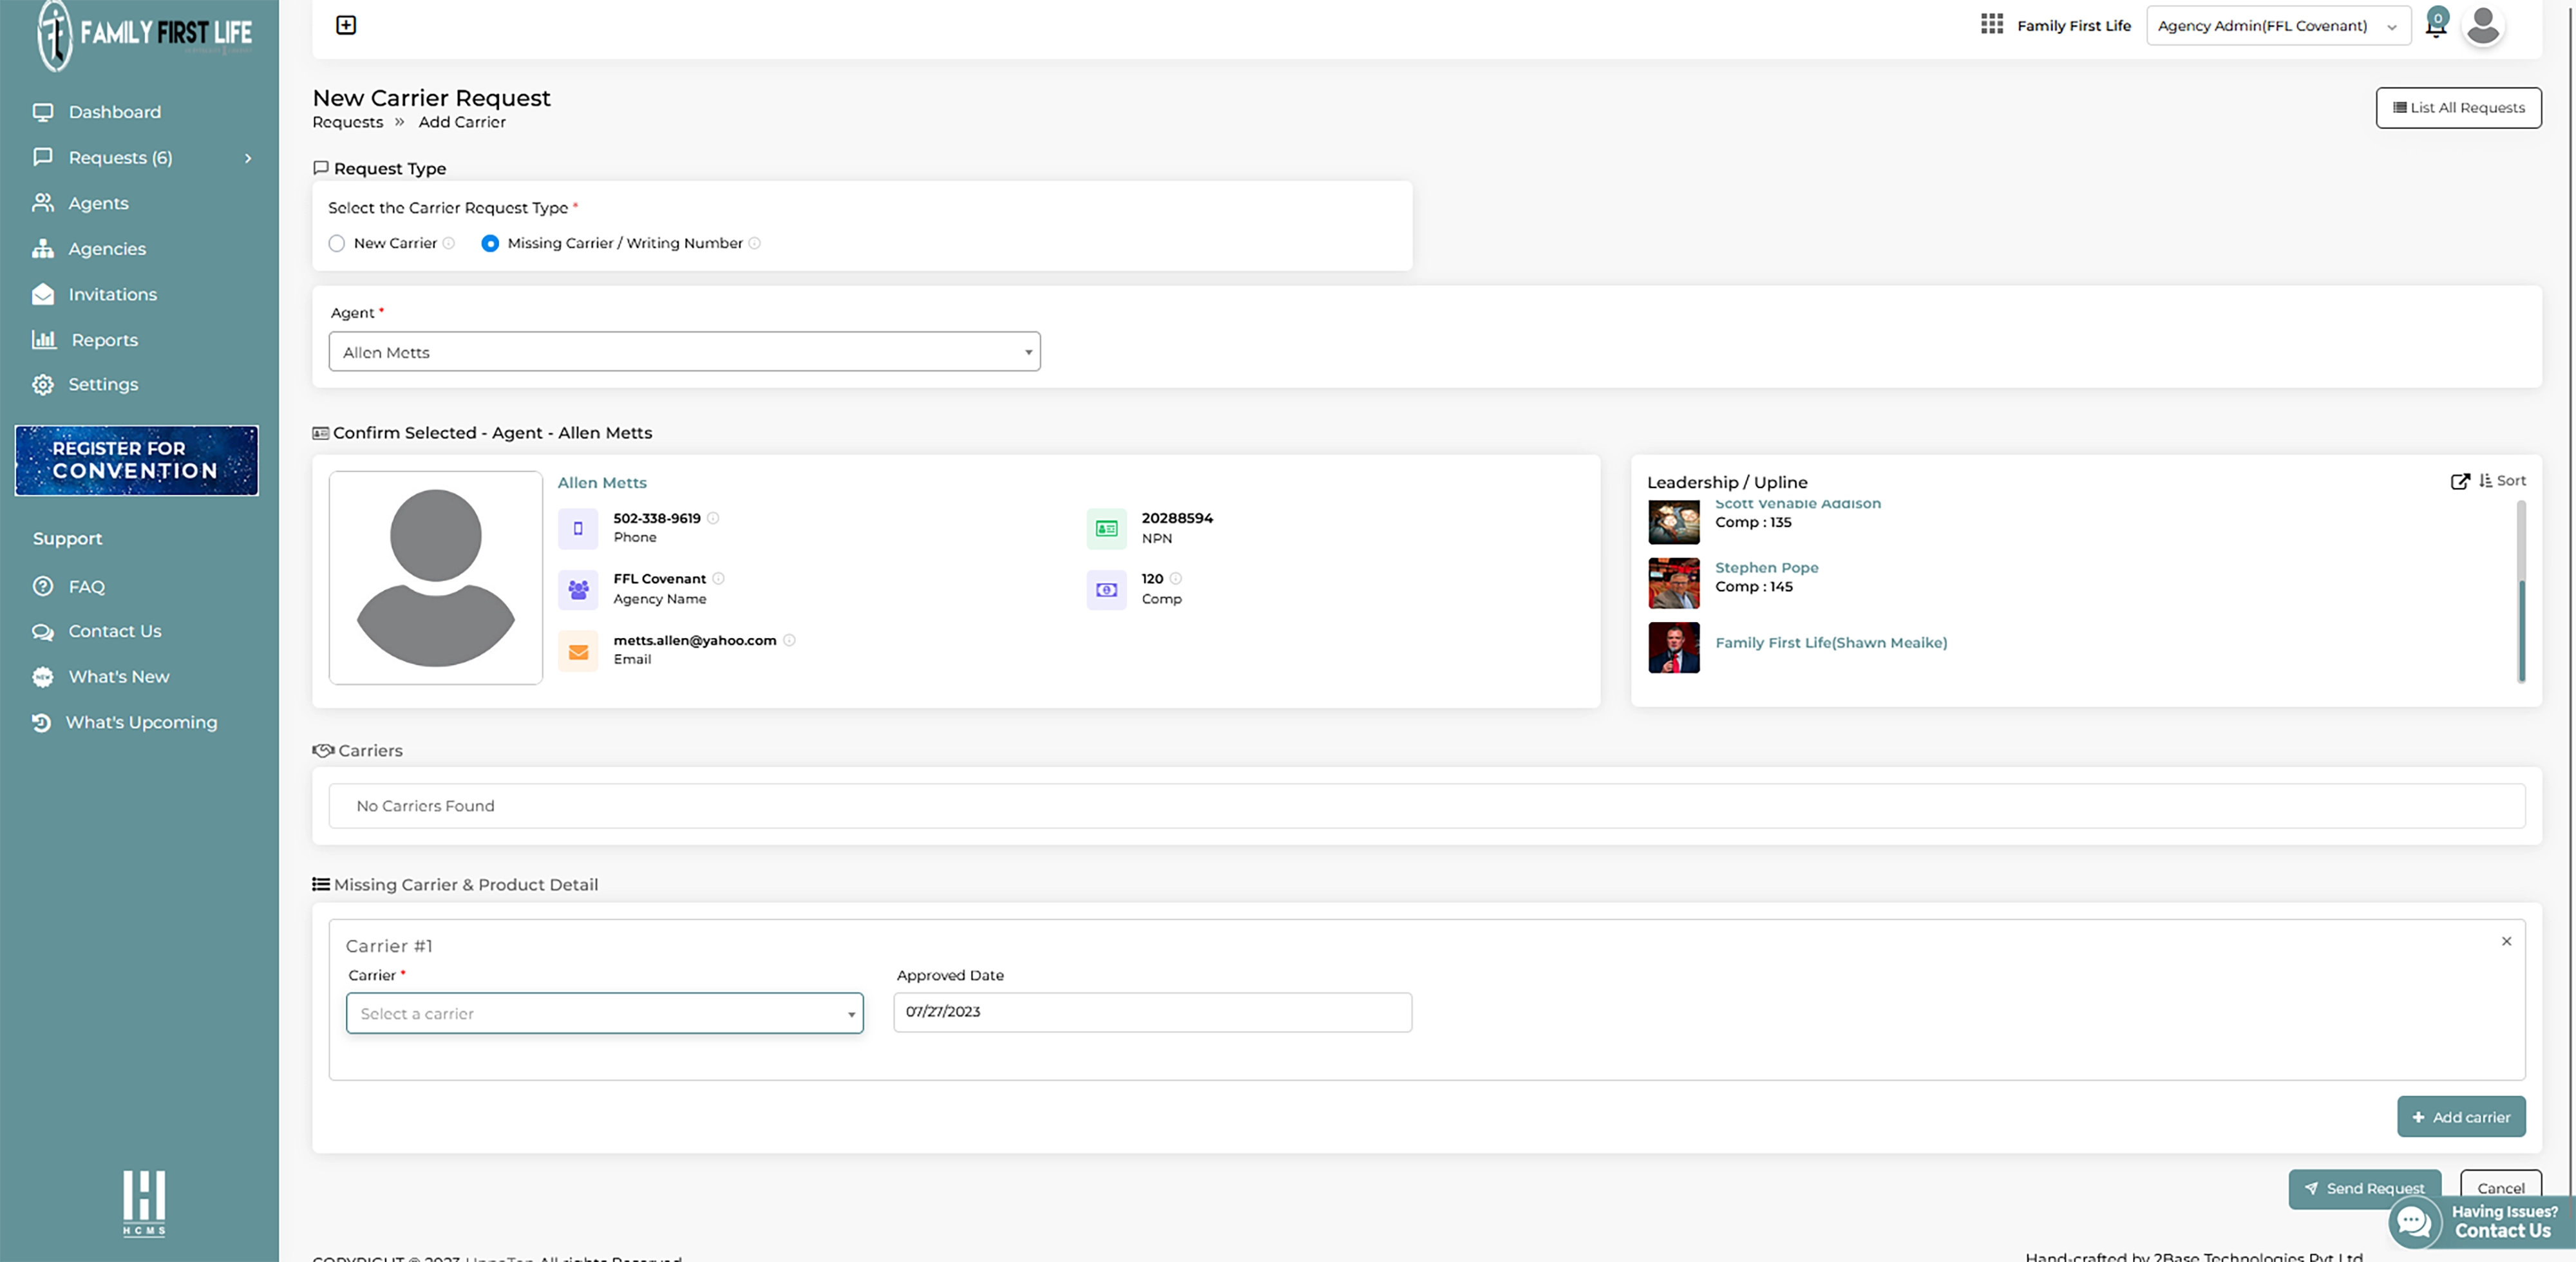2576x1262 pixels.
Task: Click the What's Upcoming history icon
Action: point(42,722)
